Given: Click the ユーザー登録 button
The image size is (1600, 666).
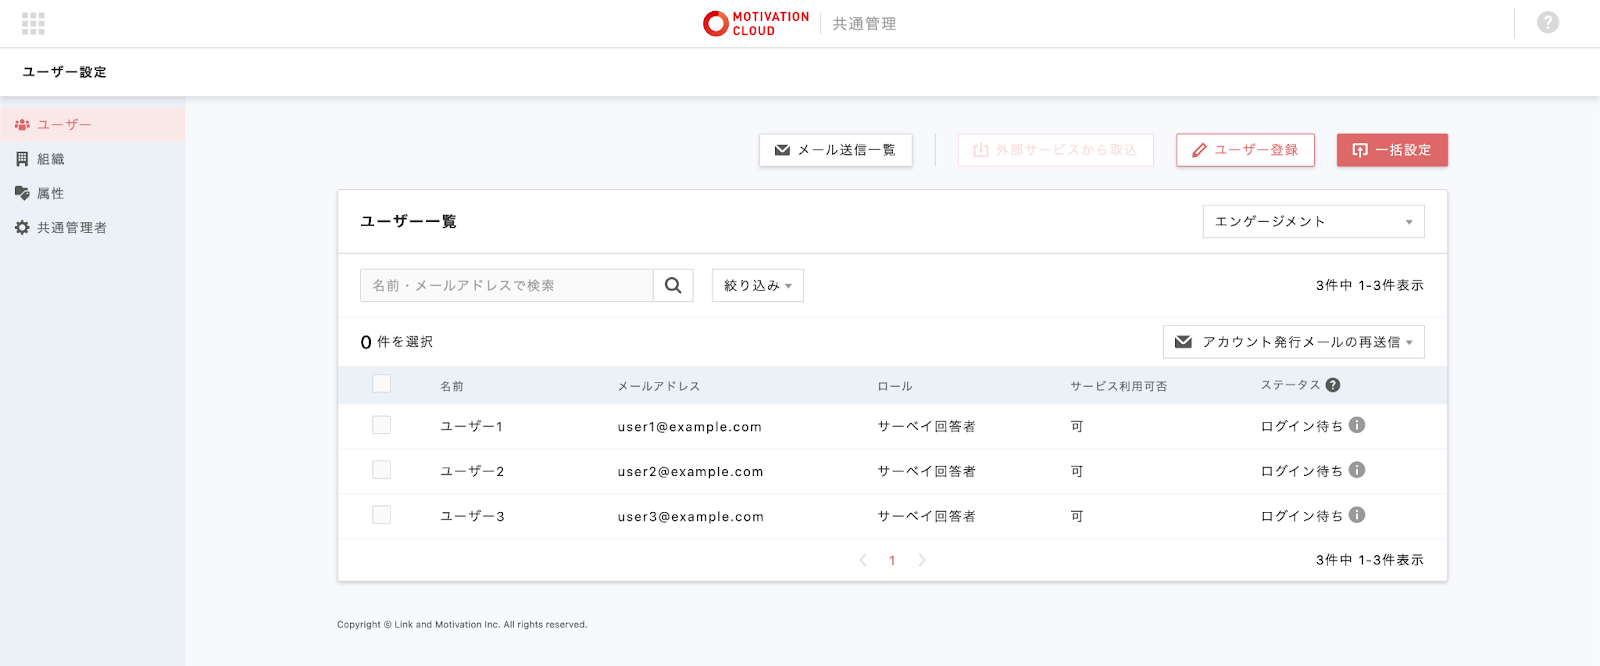Looking at the screenshot, I should (1245, 150).
